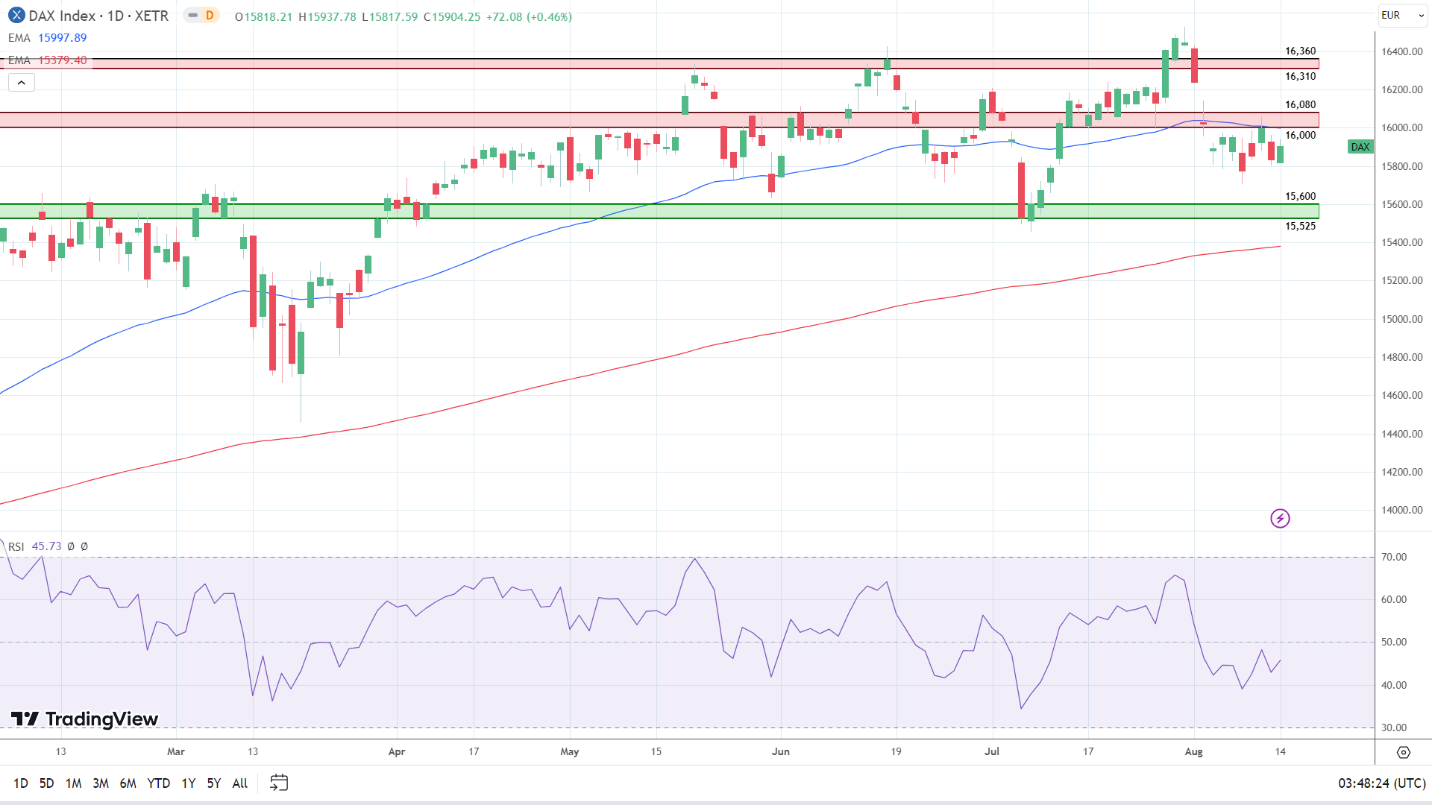Click the 16,360 resistance label

(1300, 51)
